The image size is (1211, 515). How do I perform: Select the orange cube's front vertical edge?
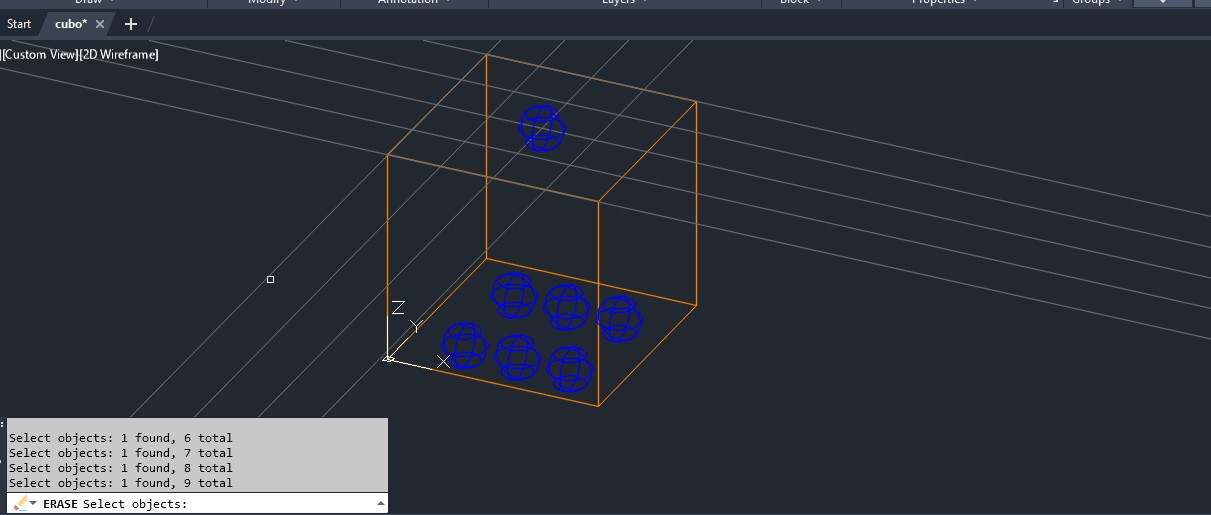pos(598,300)
